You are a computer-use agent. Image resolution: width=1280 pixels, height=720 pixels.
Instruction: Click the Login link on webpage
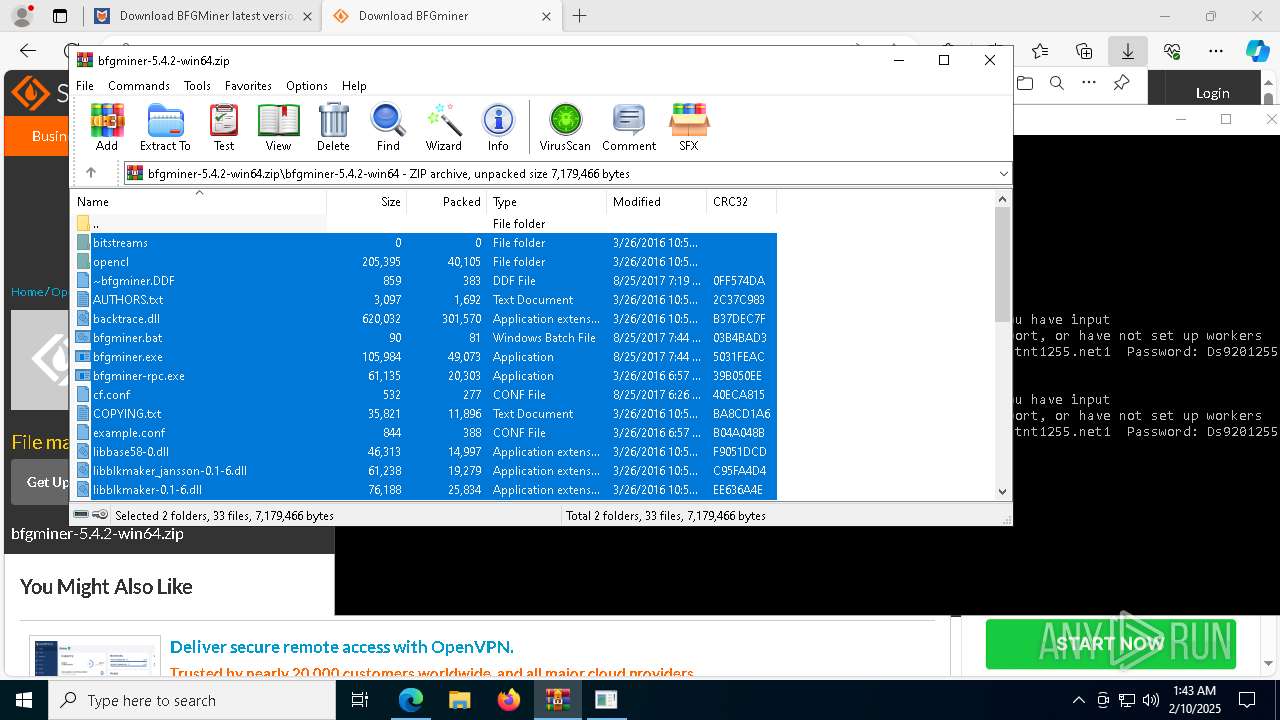[1212, 93]
